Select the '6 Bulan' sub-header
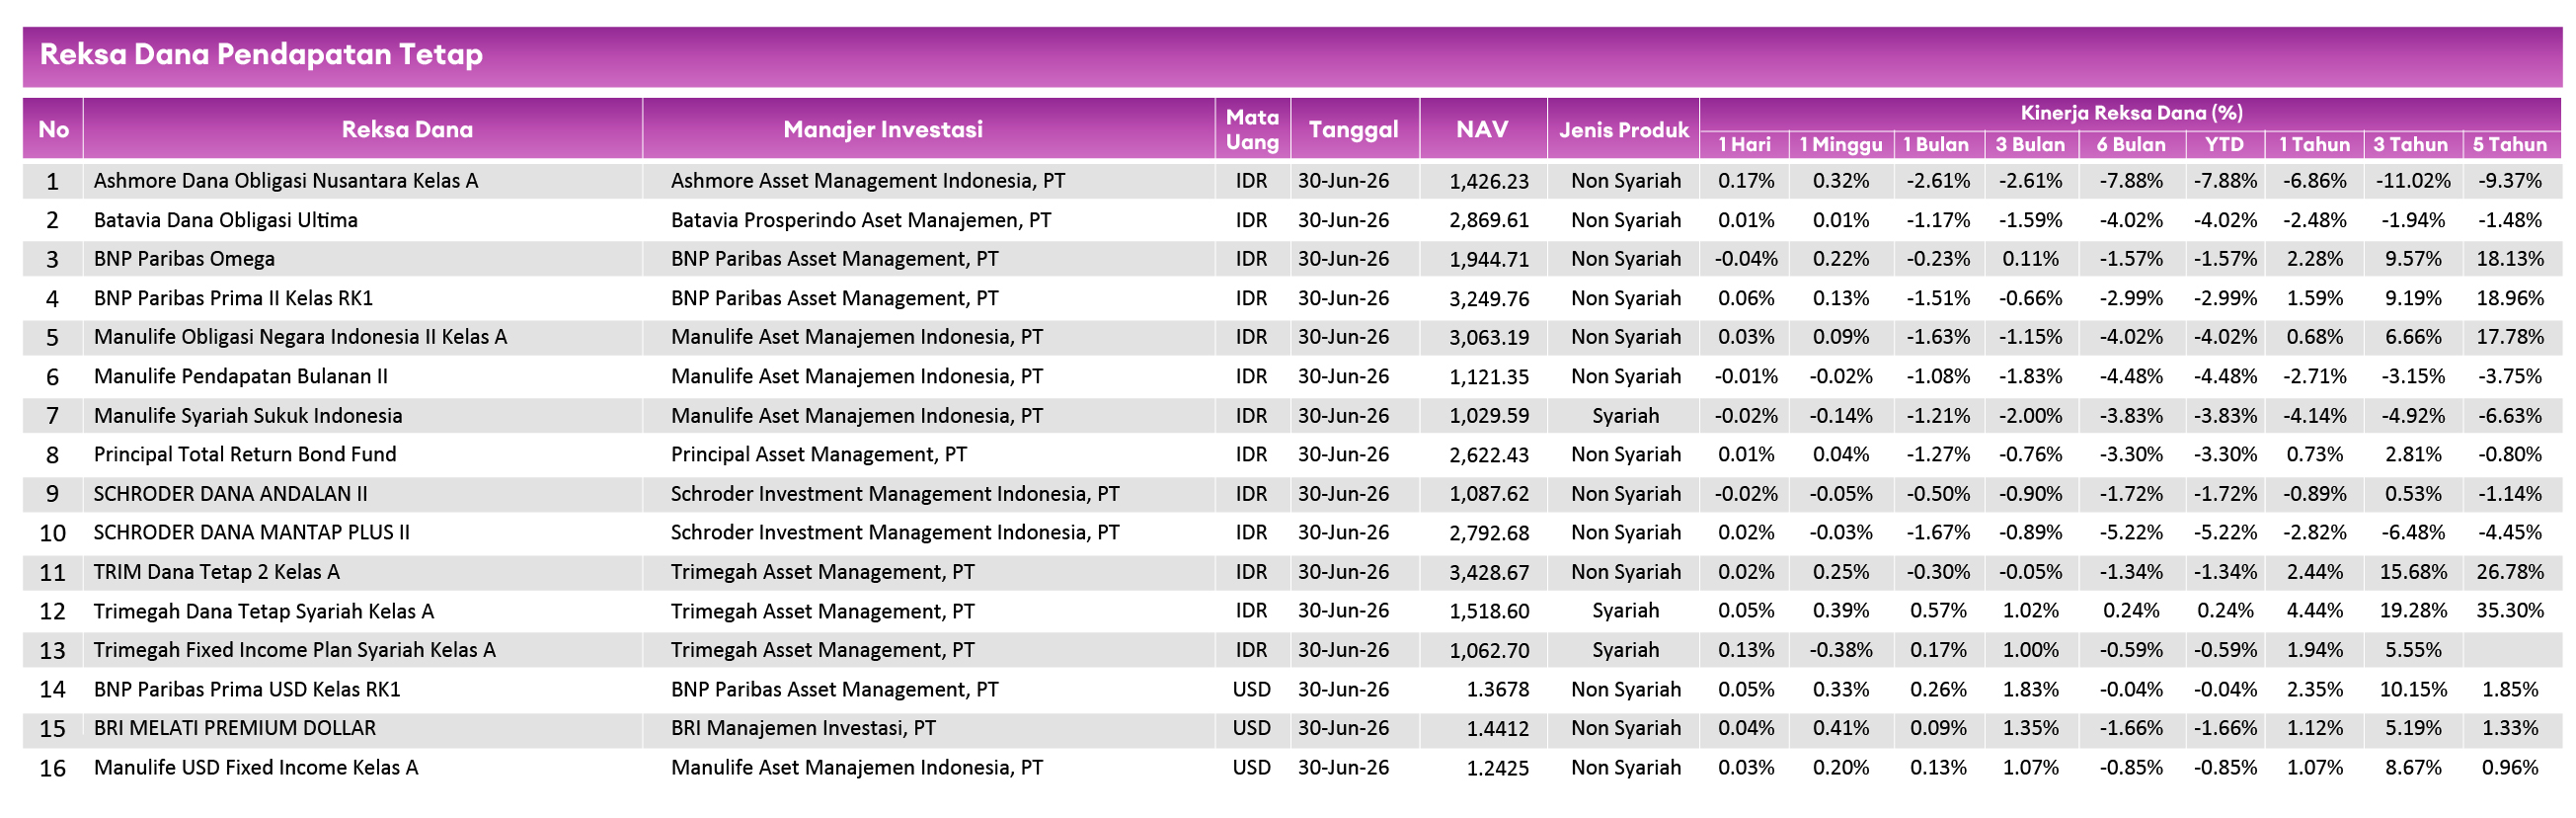Viewport: 2576px width, 818px height. (2131, 144)
